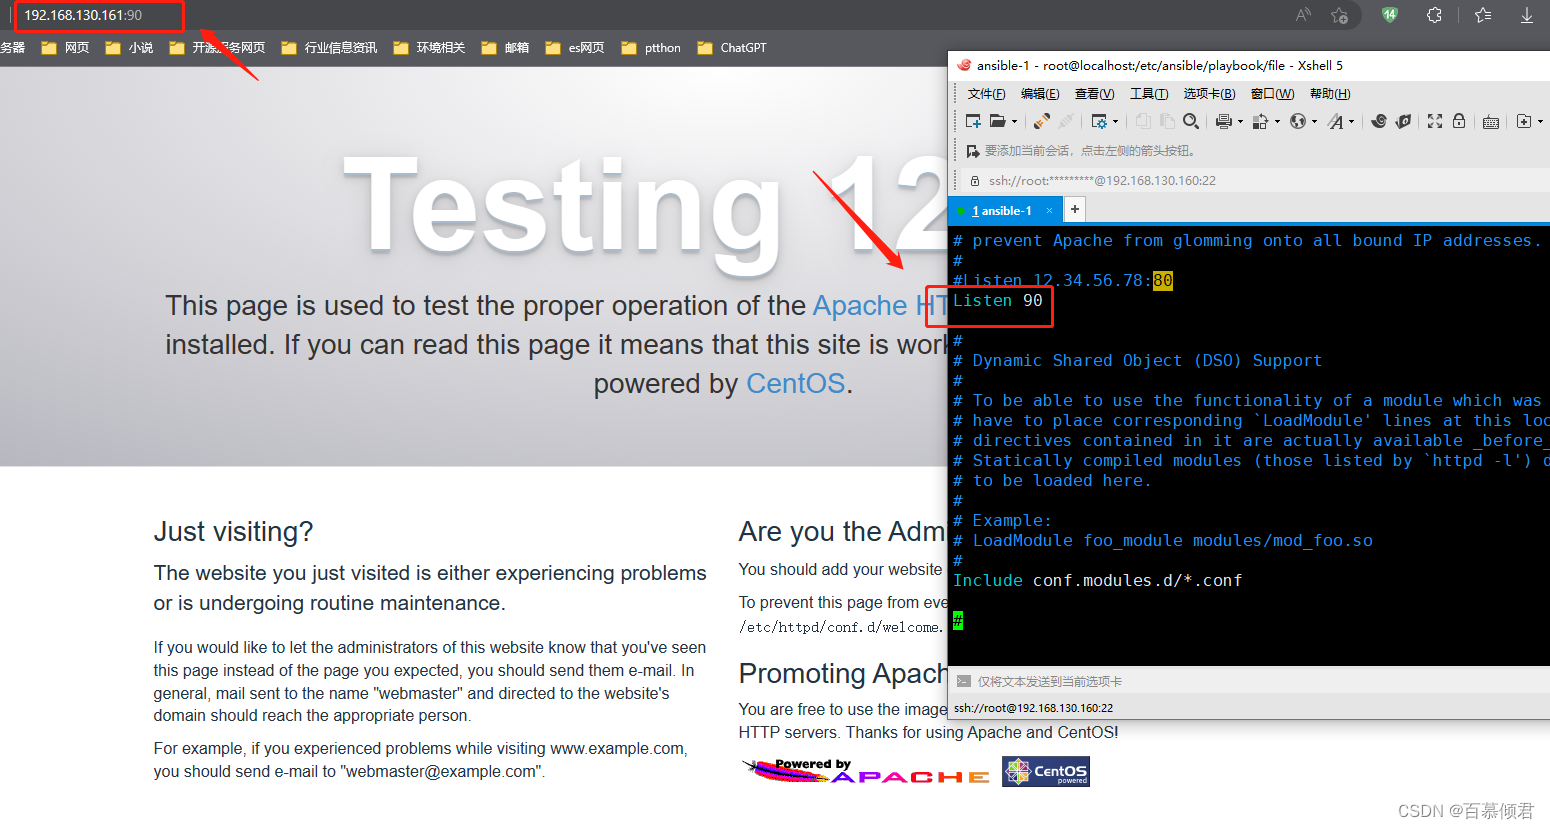Open Xshell session properties gear icon
1550x829 pixels.
1099,121
